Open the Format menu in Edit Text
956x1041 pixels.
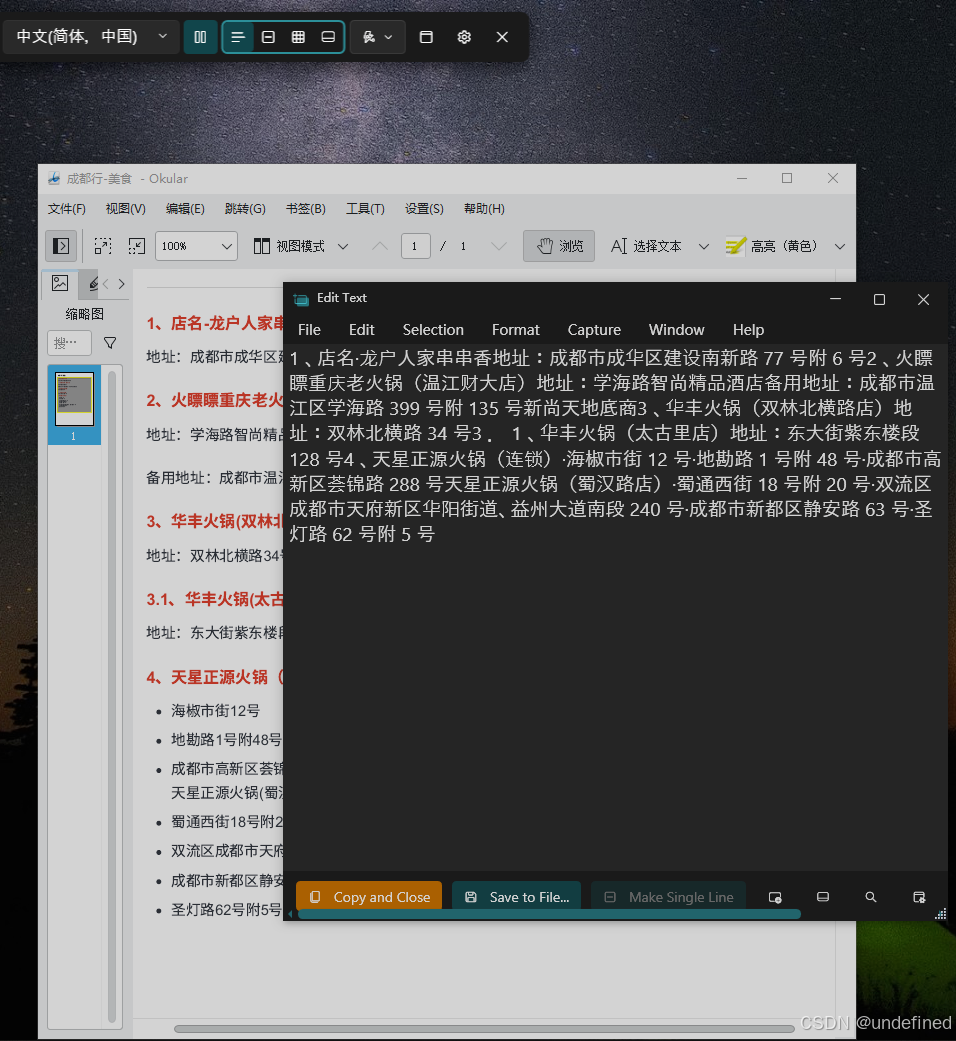(516, 330)
